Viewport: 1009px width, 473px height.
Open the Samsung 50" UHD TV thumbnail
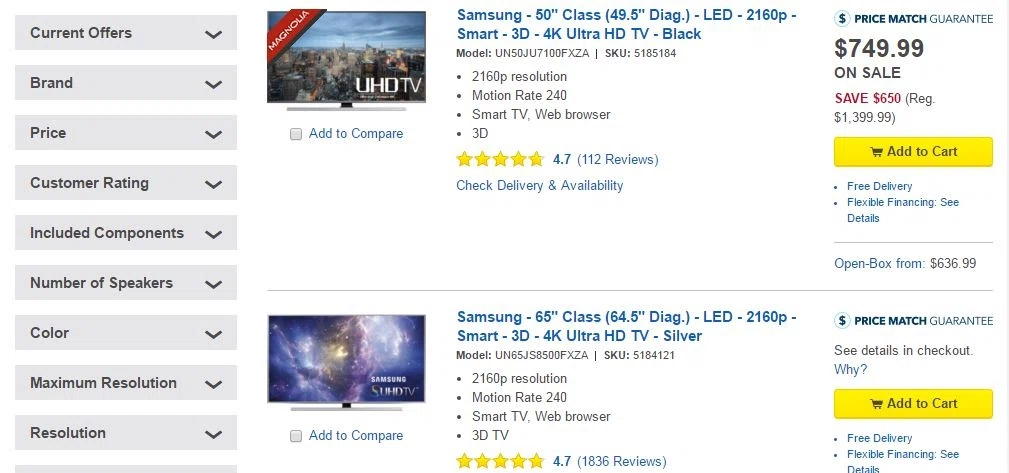pyautogui.click(x=346, y=60)
